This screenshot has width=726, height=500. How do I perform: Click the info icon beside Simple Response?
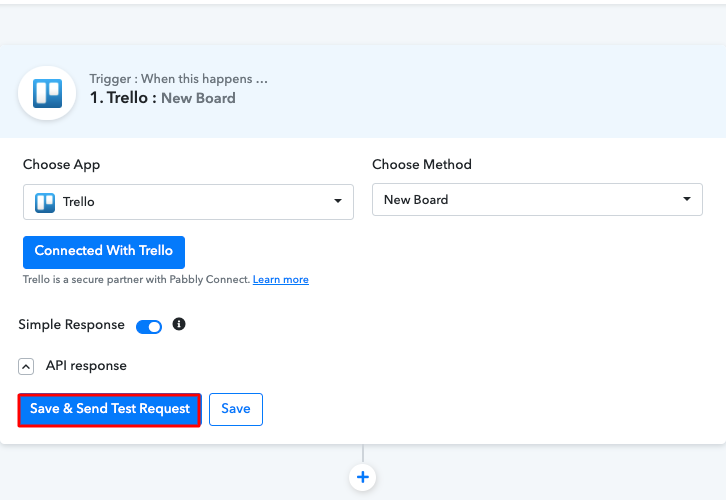pyautogui.click(x=179, y=325)
